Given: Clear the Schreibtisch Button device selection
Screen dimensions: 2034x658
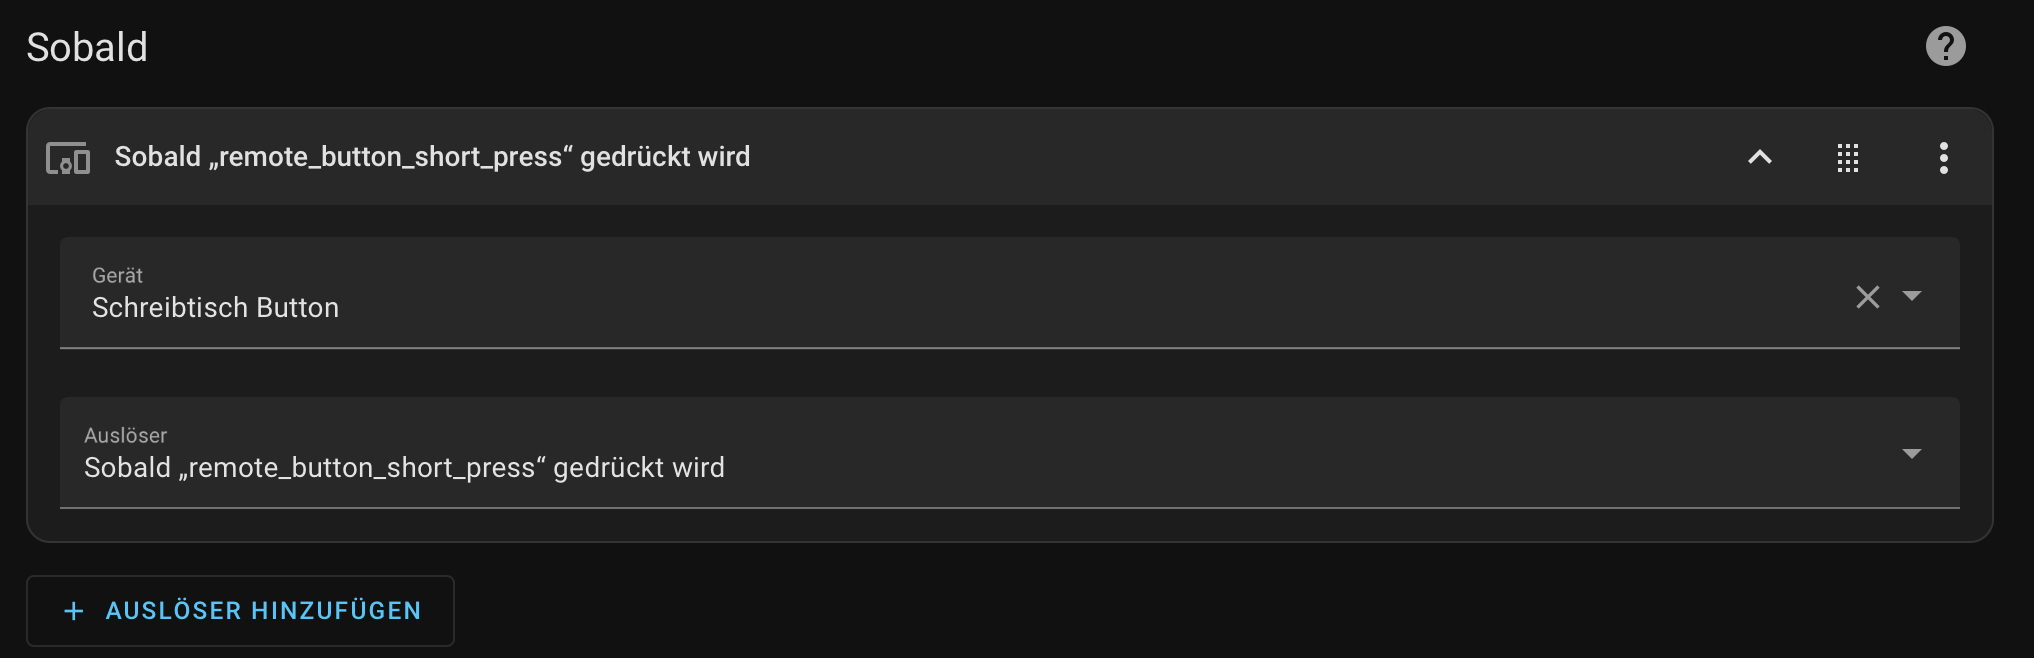Looking at the screenshot, I should [x=1867, y=297].
